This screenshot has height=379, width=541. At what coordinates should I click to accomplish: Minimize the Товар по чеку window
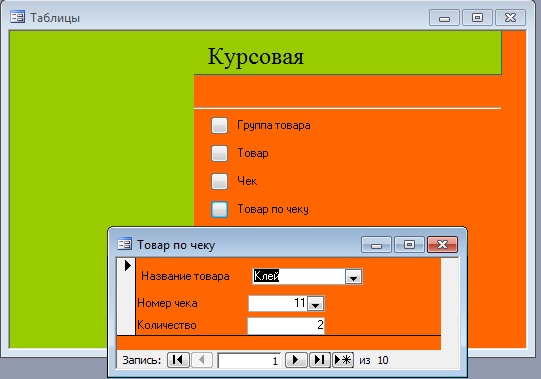pos(376,244)
